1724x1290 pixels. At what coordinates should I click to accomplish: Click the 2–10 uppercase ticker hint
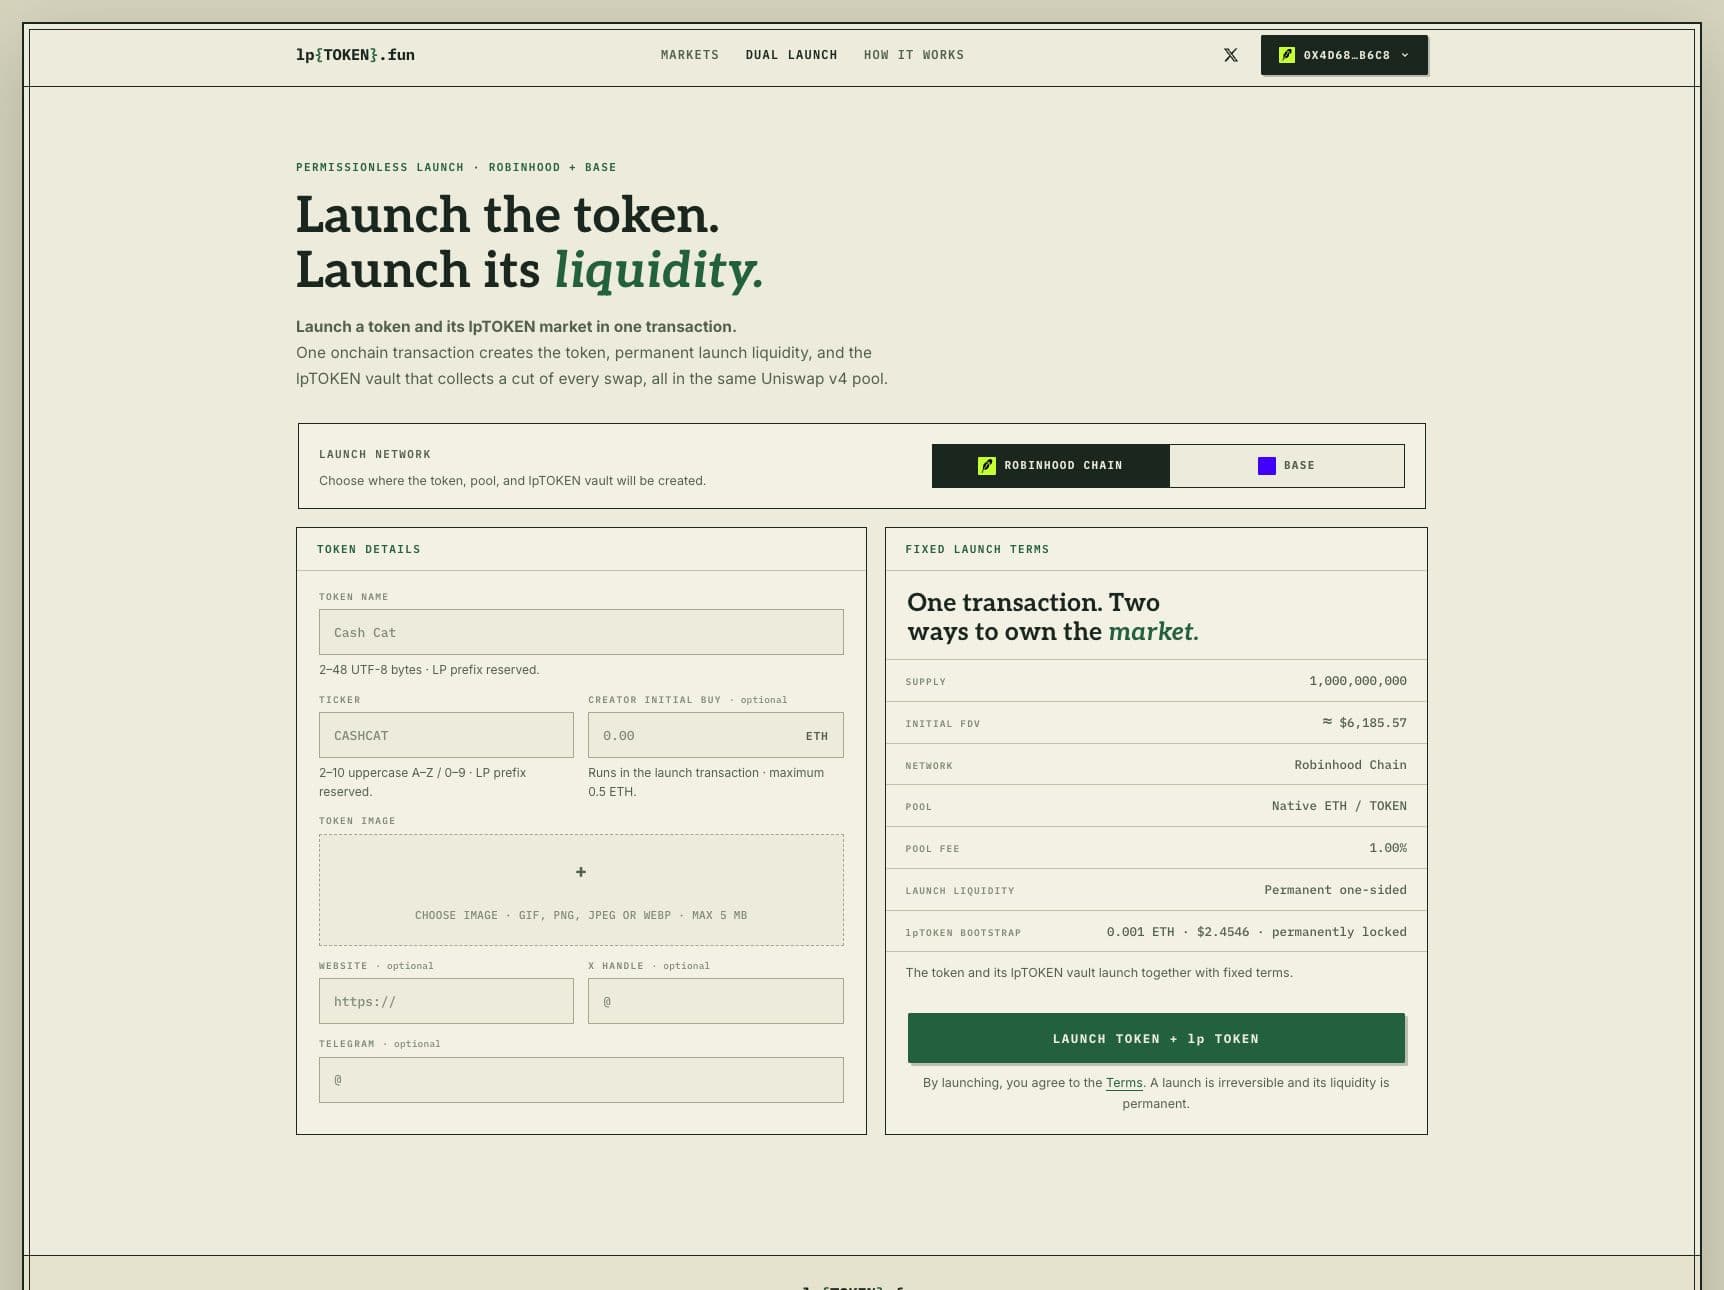click(x=423, y=782)
